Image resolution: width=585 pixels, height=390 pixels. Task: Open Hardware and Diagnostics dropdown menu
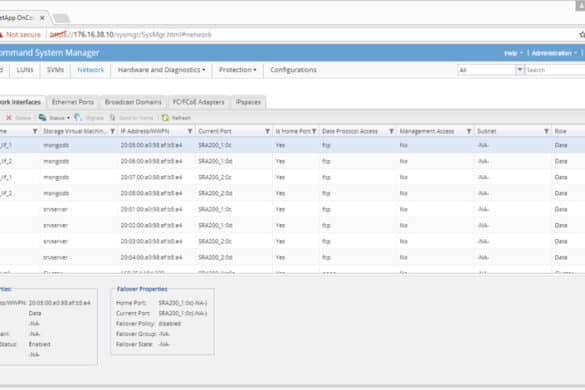[161, 70]
